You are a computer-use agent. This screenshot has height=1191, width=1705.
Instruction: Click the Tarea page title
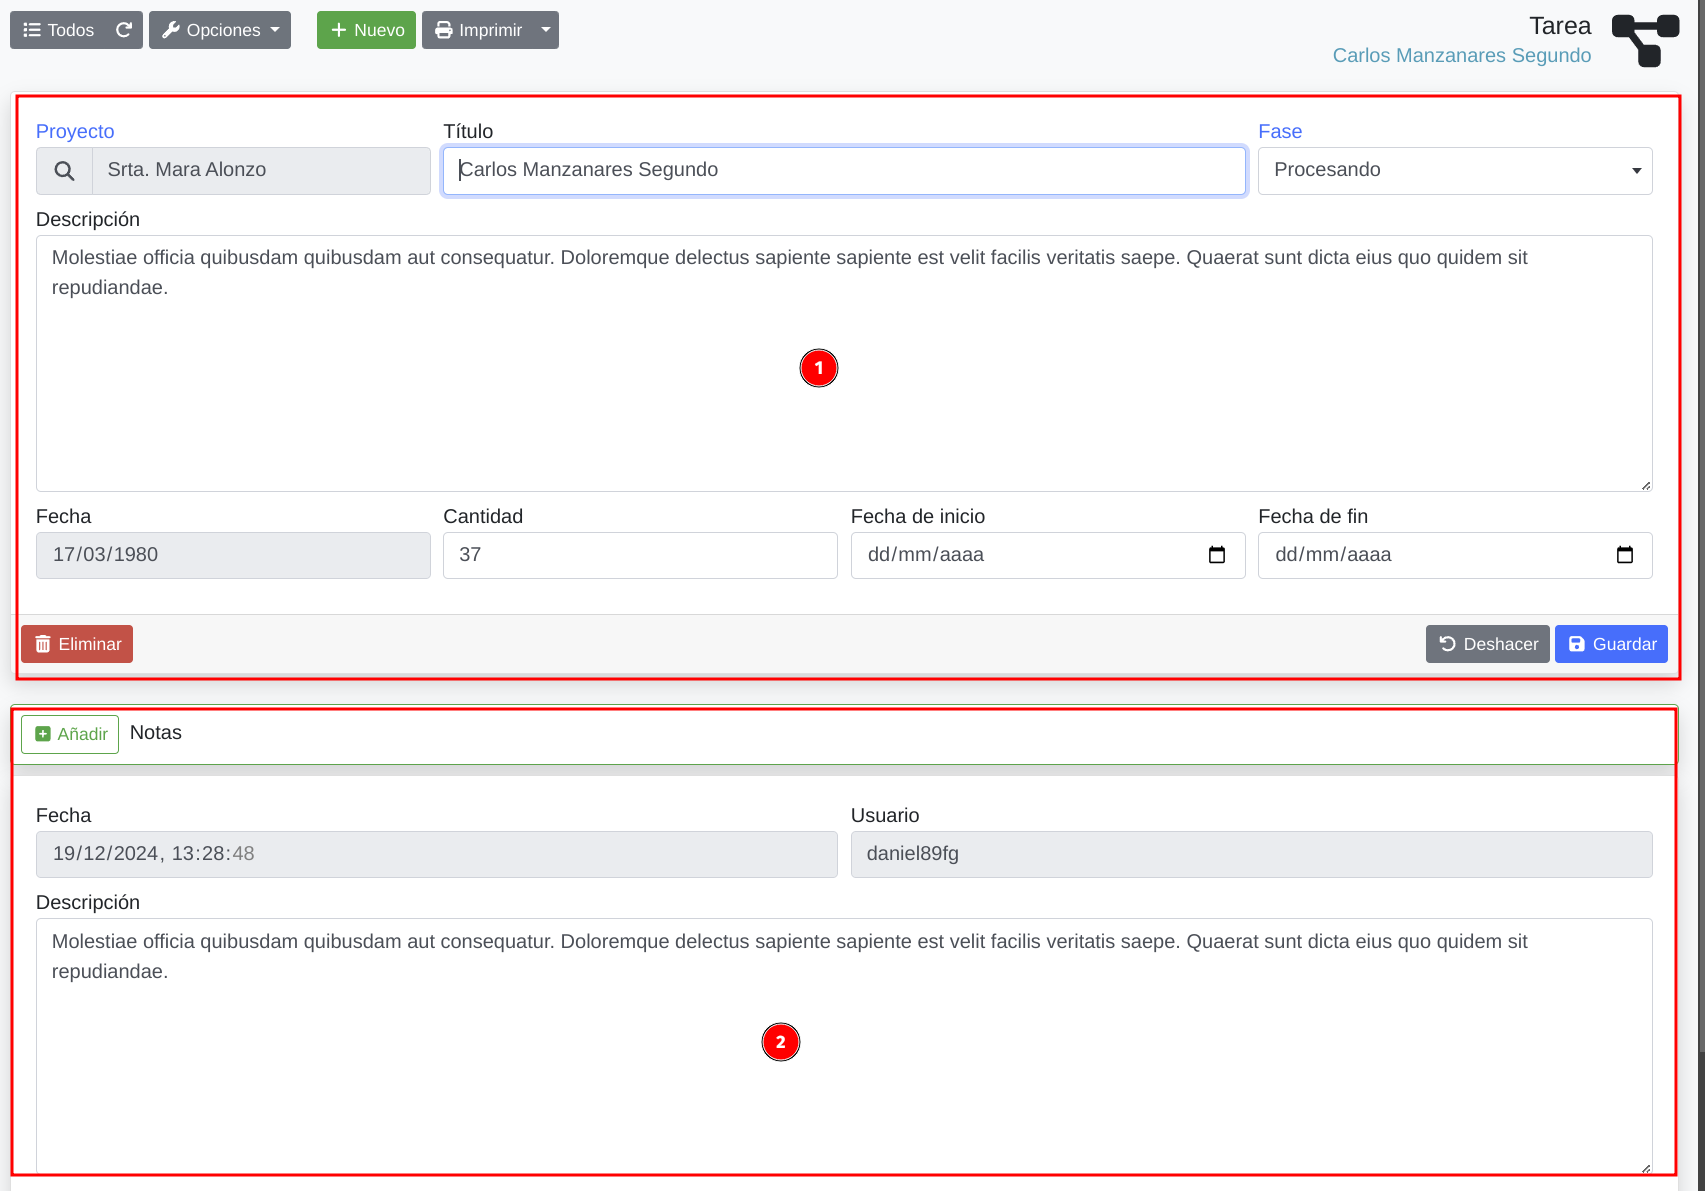coord(1560,26)
